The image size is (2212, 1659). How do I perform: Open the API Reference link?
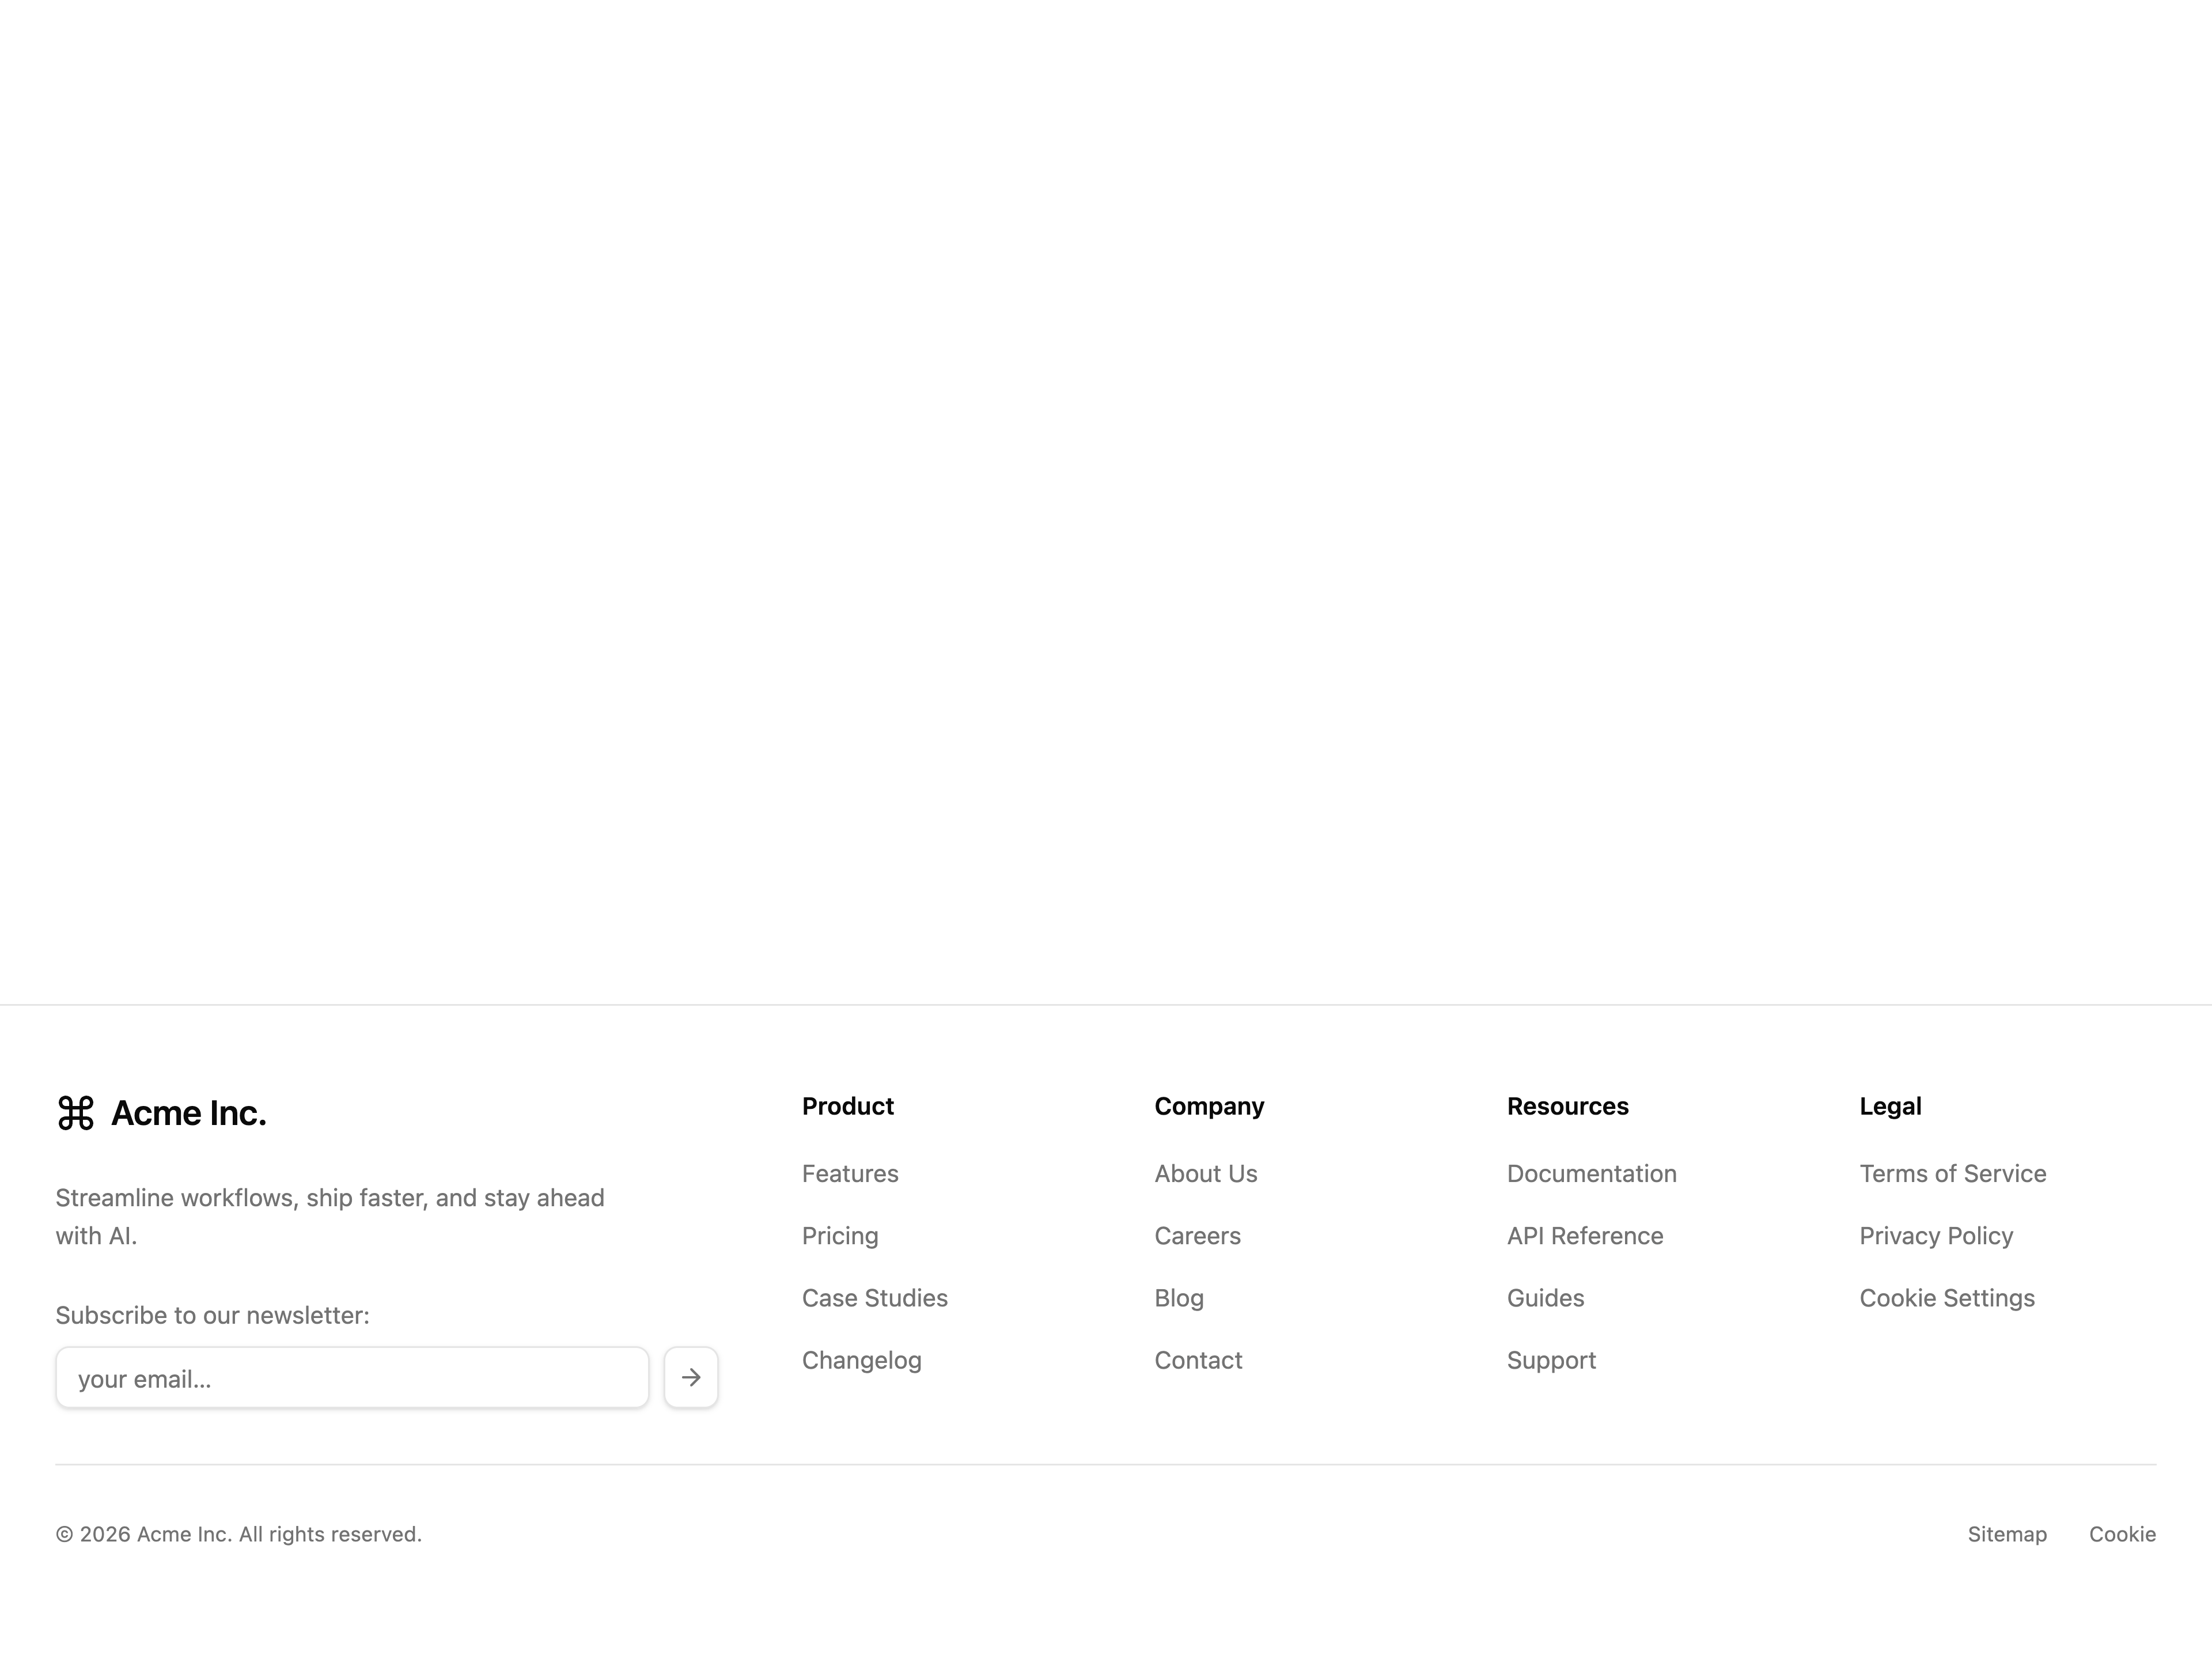[1585, 1236]
